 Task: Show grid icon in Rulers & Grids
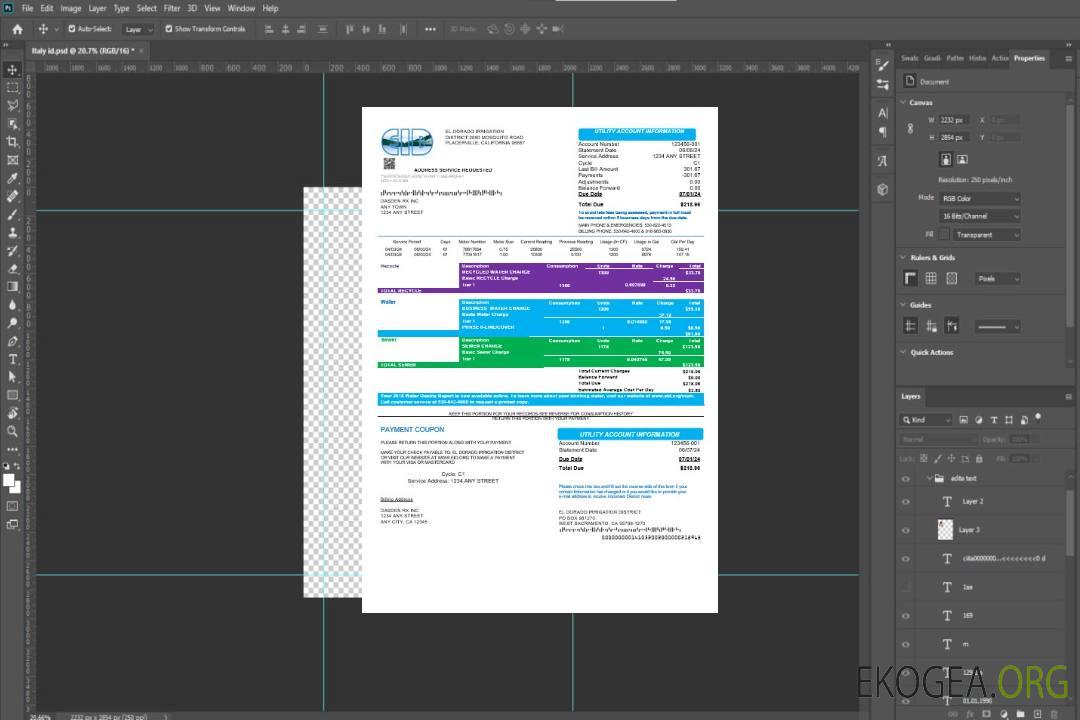click(x=931, y=278)
